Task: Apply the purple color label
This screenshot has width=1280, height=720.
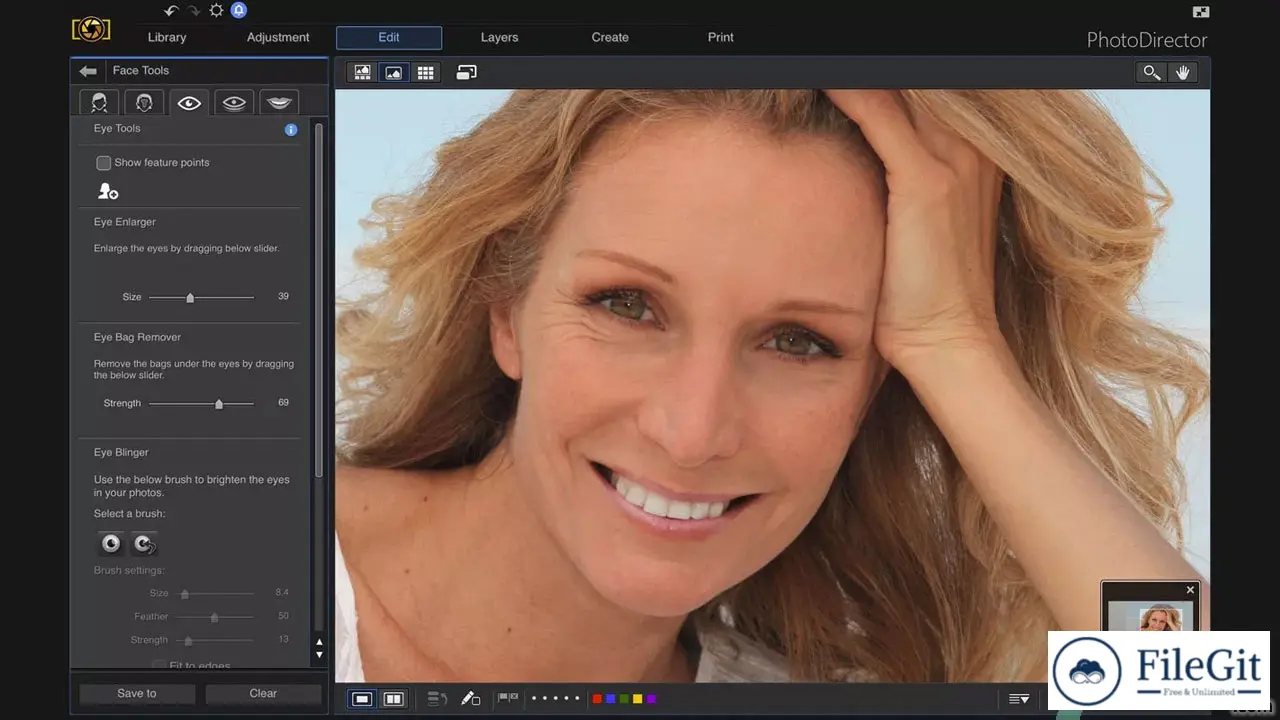Action: (x=651, y=699)
